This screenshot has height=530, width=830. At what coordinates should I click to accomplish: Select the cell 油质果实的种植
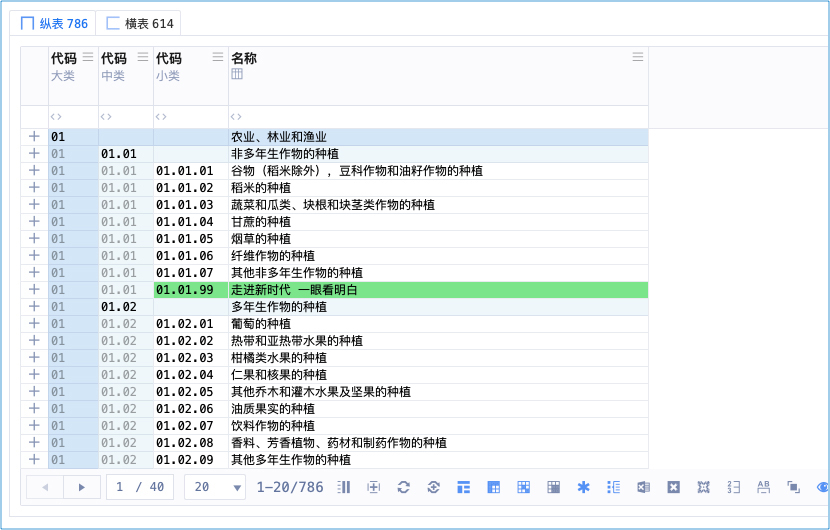click(x=438, y=409)
